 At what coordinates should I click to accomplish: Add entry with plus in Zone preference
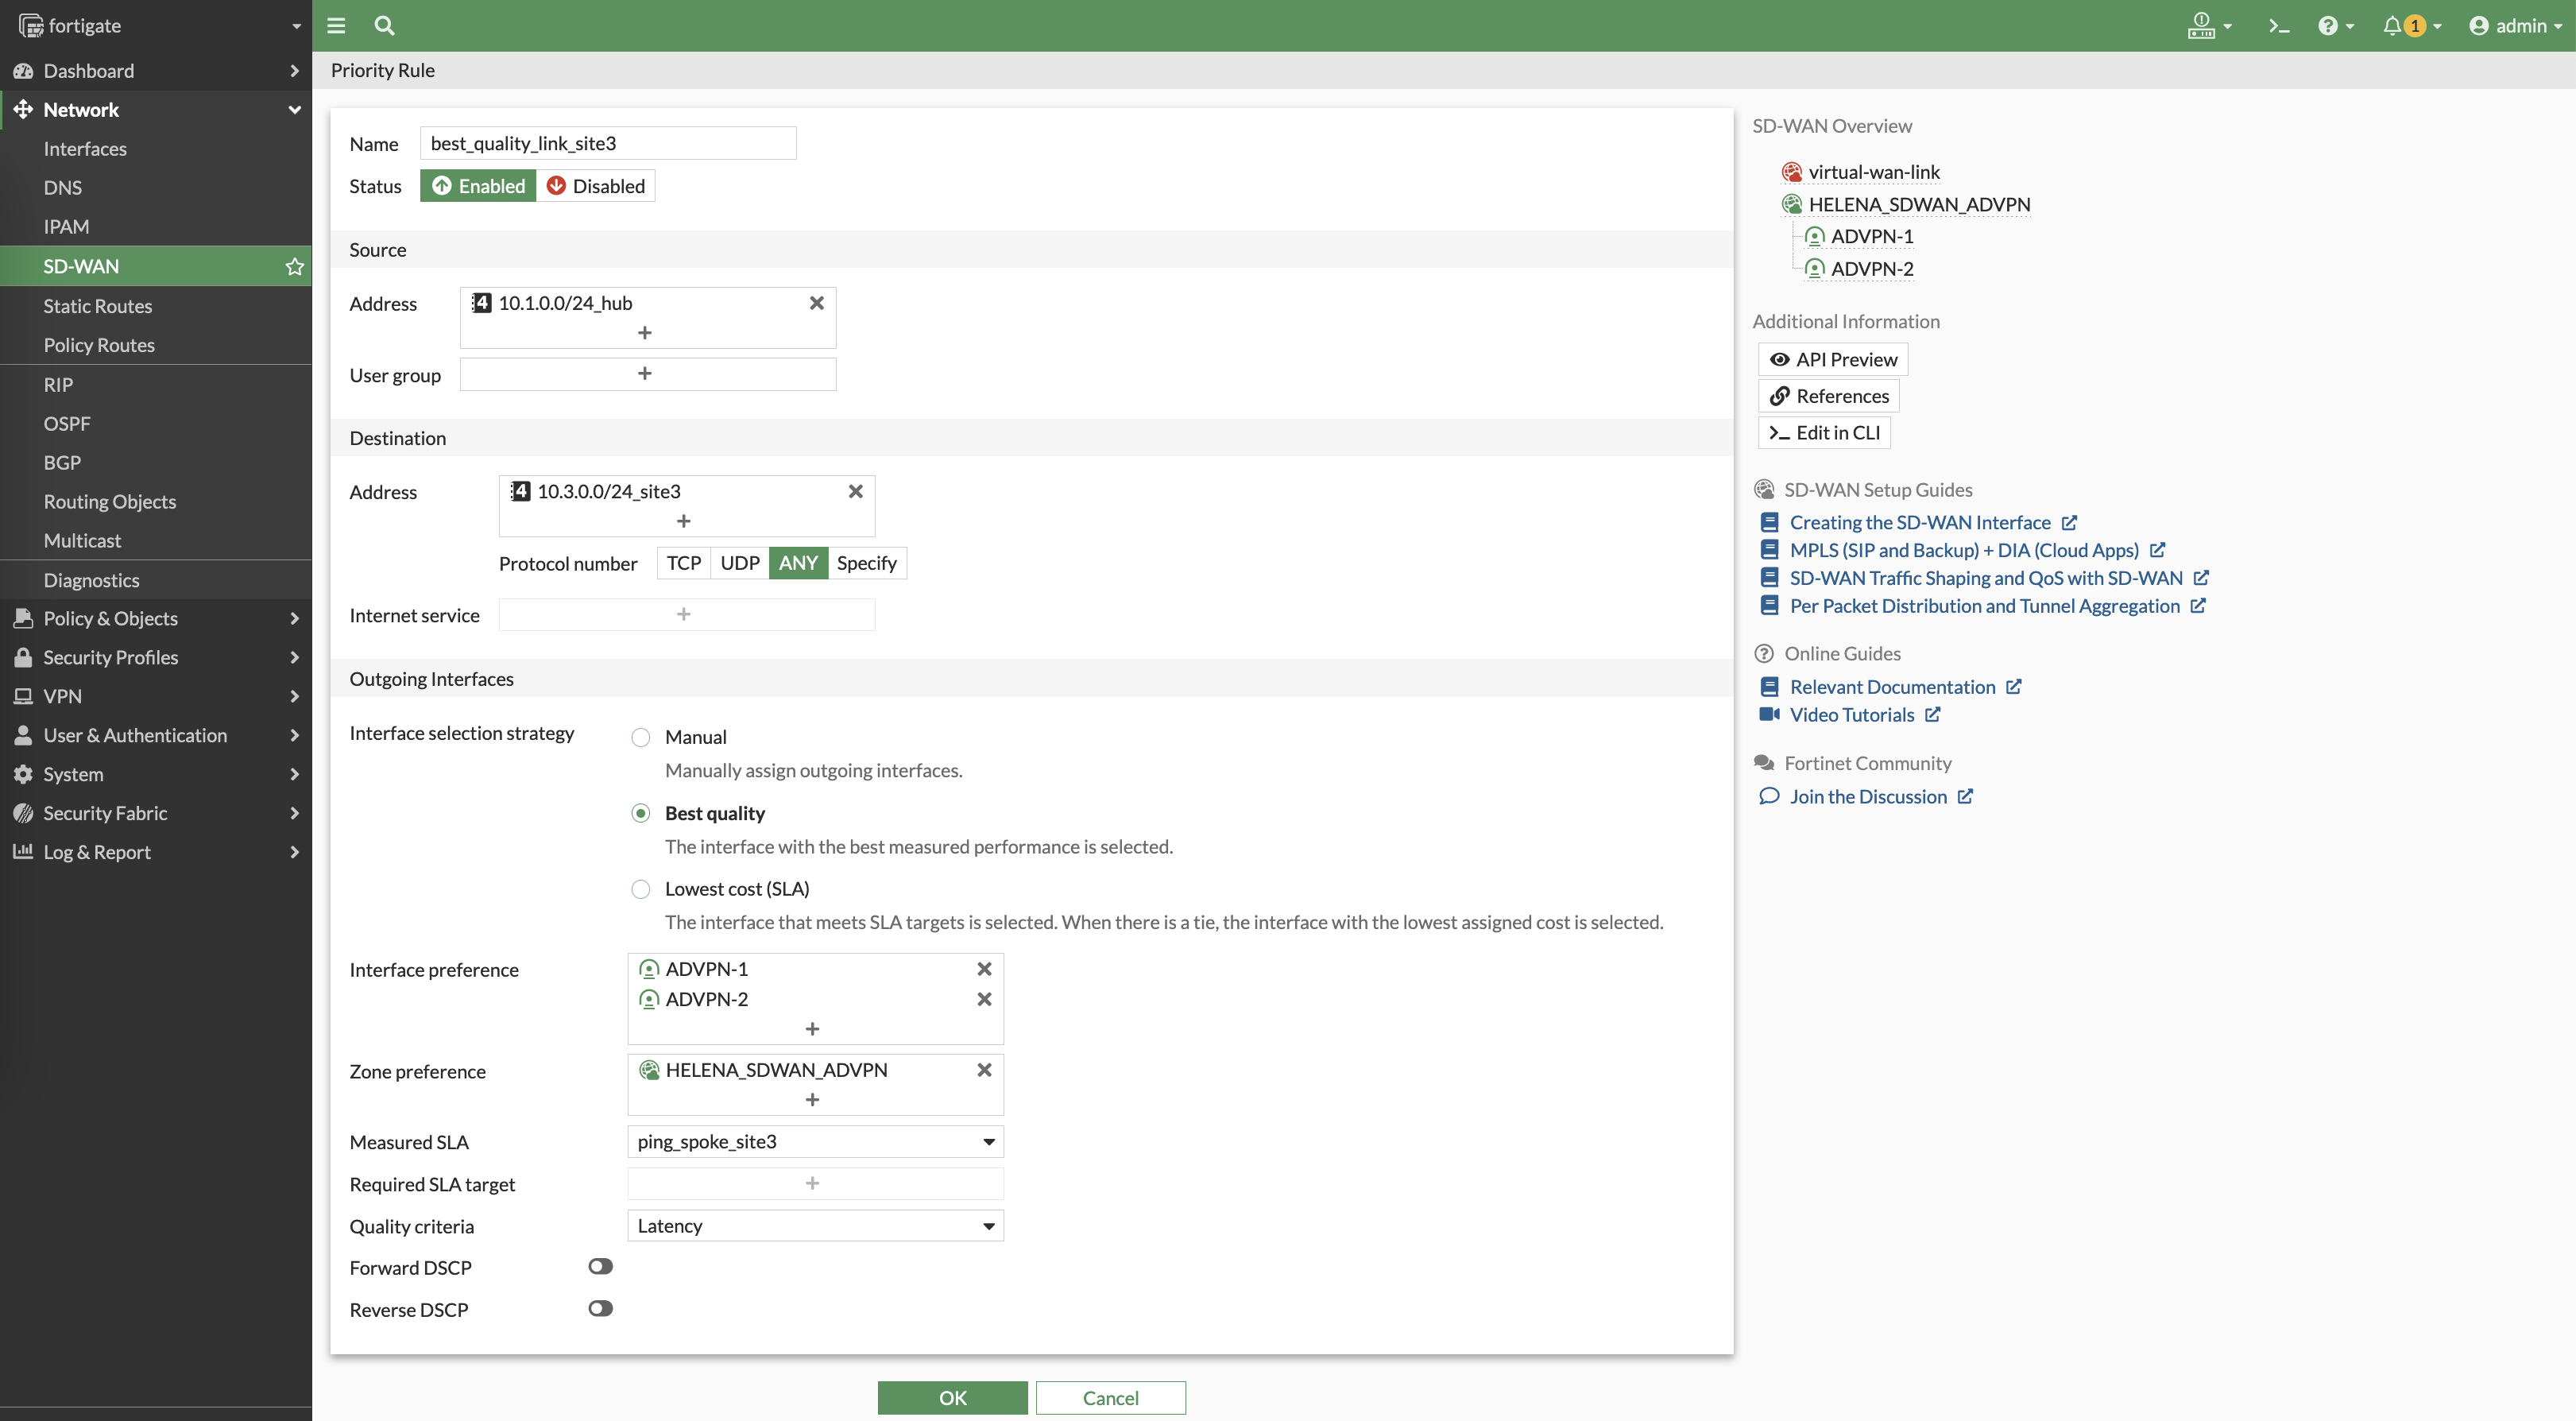[812, 1100]
